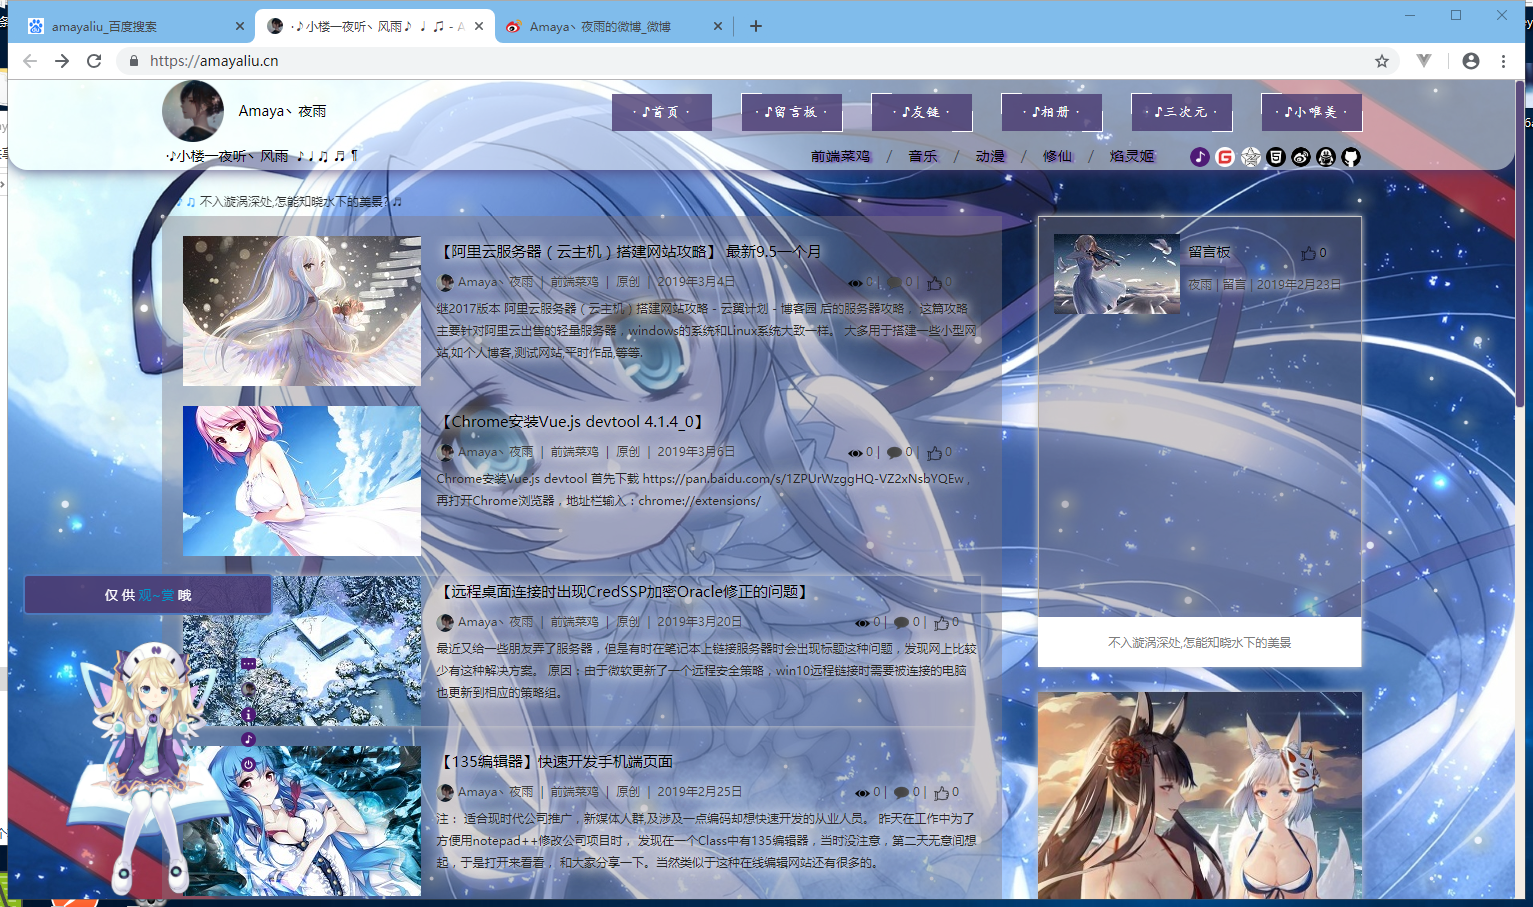The image size is (1533, 907).
Task: Open the purple music note social icon
Action: pos(1199,157)
